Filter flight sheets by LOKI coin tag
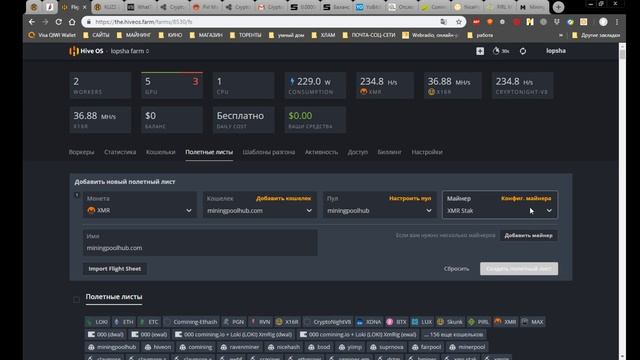 pos(97,322)
